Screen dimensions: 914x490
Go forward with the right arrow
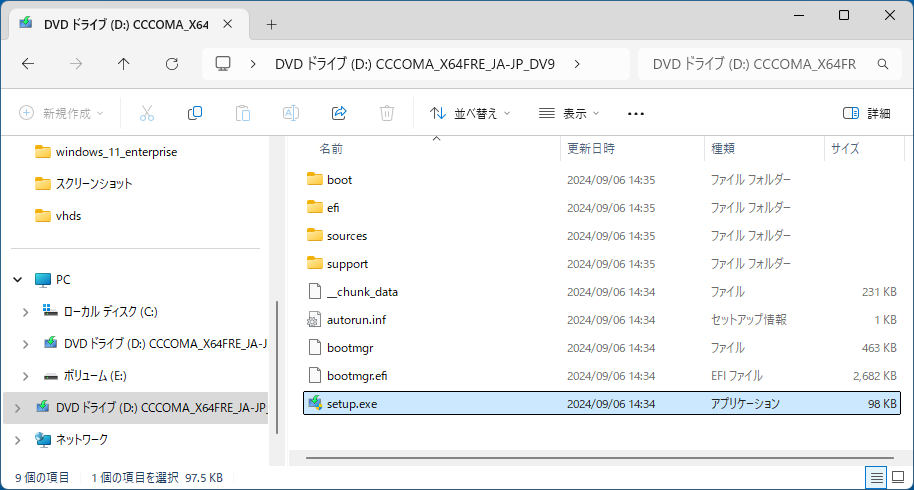coord(76,64)
